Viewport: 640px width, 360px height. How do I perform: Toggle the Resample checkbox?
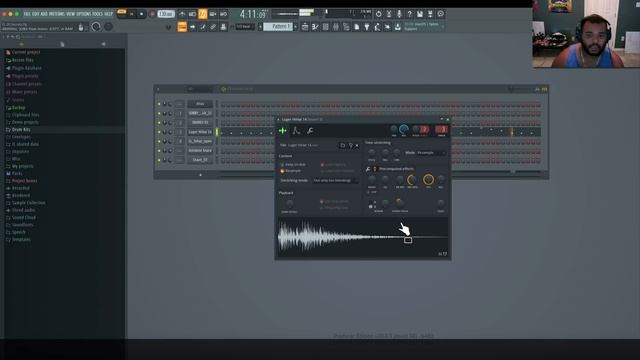(282, 171)
